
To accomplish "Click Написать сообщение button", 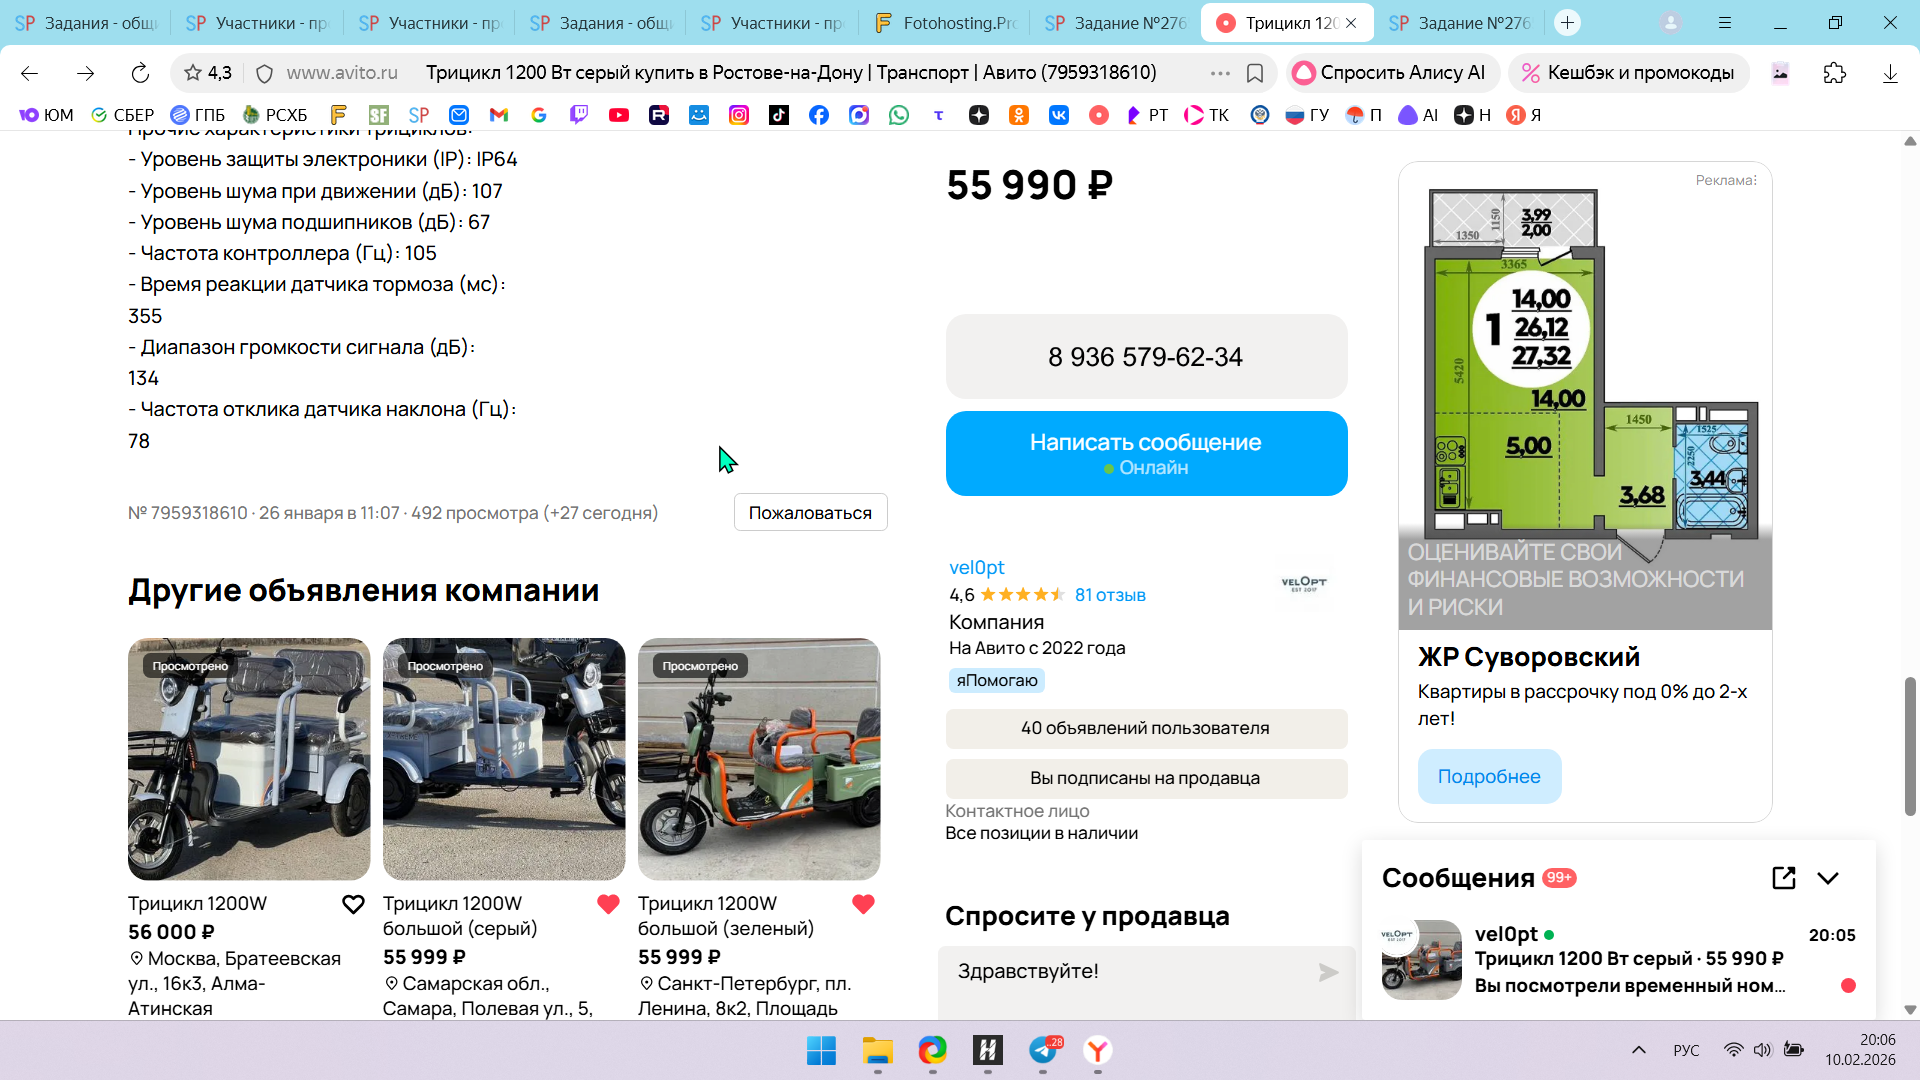I will (1146, 453).
